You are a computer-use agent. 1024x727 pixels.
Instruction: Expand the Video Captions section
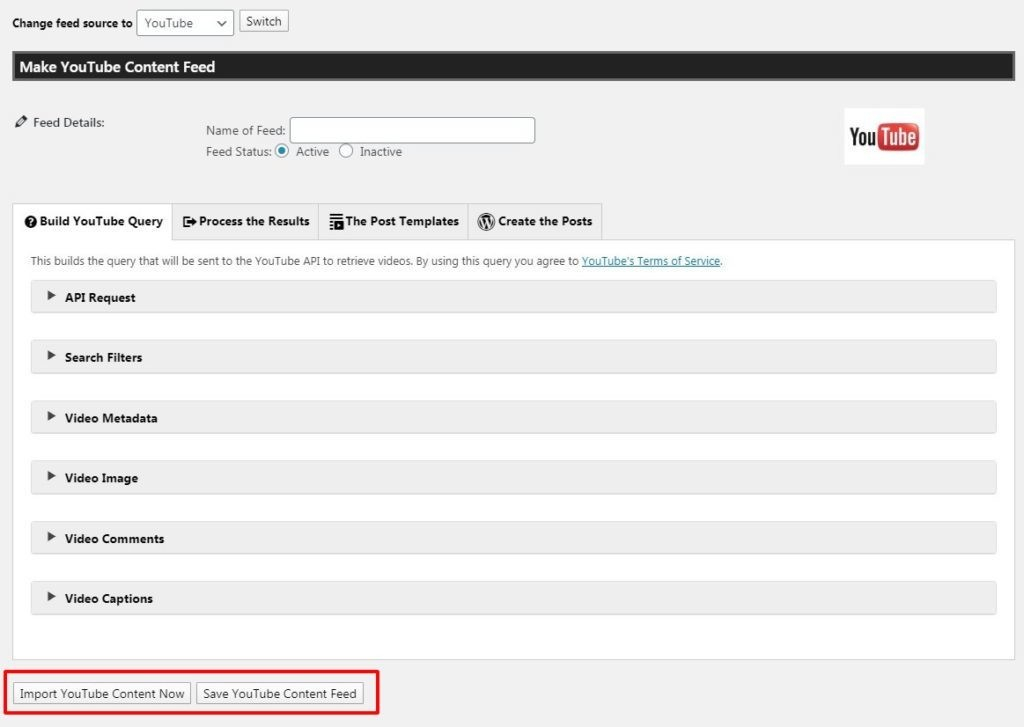[108, 598]
